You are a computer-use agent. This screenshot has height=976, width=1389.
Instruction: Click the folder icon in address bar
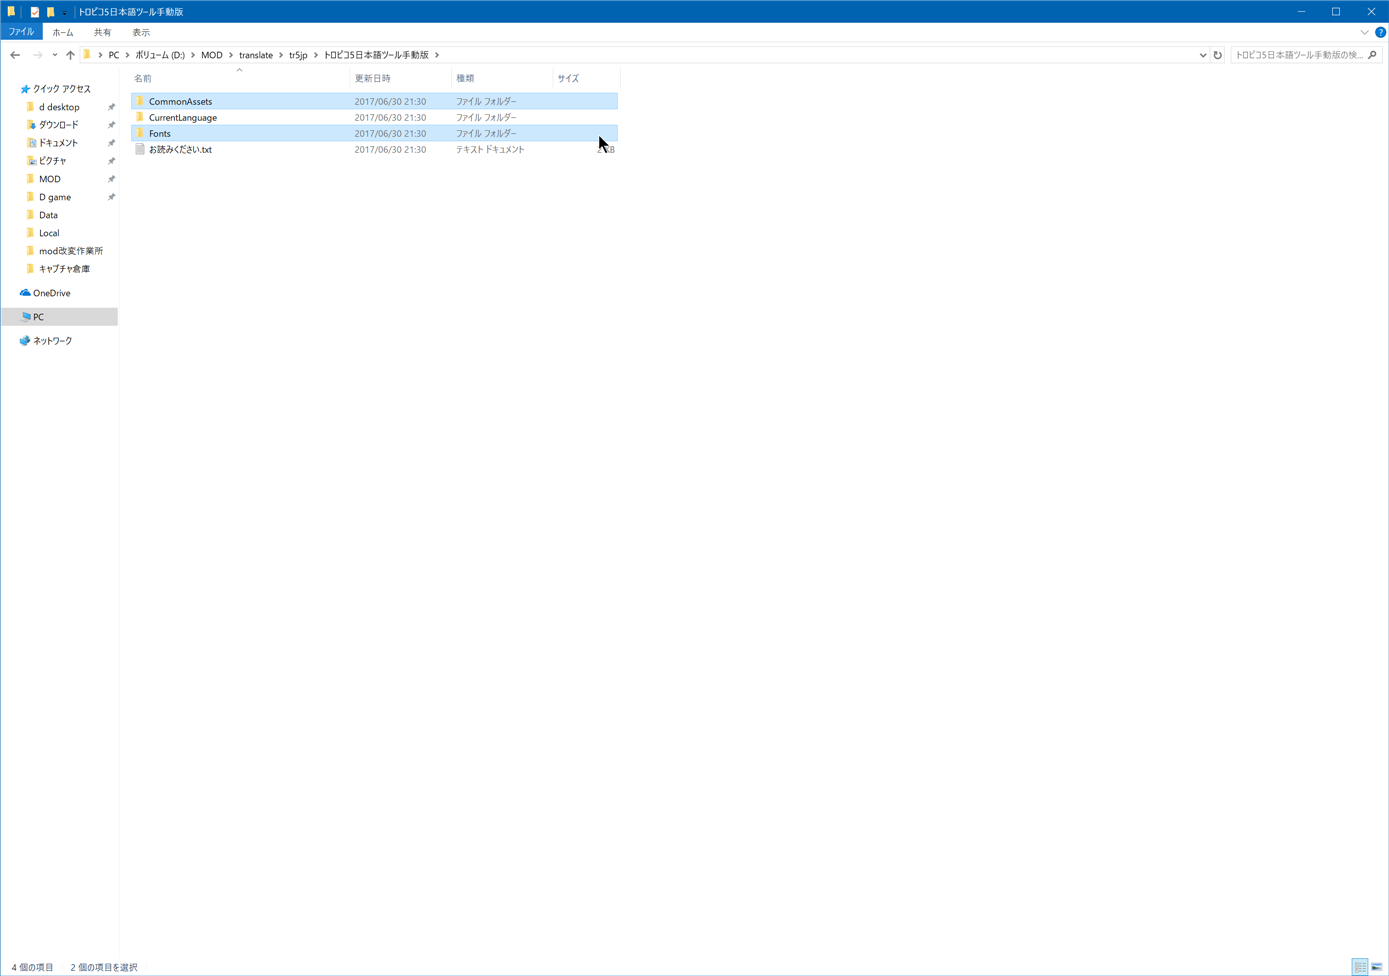coord(87,55)
